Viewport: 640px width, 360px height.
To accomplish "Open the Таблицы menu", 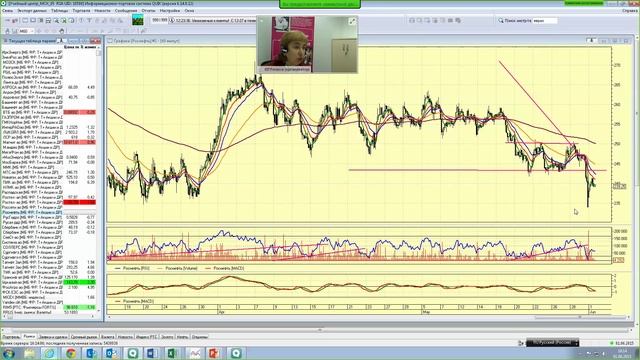I will tap(60, 11).
